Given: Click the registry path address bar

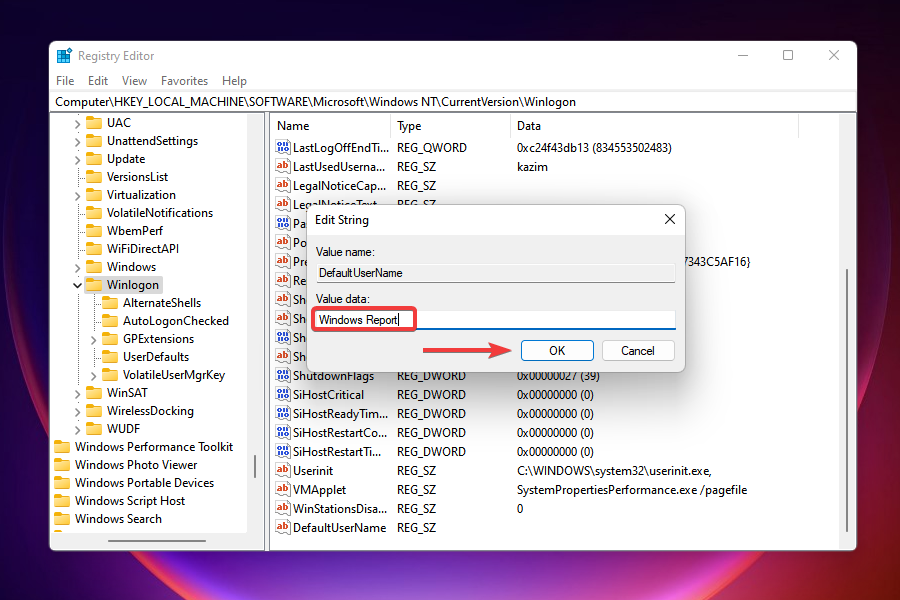Looking at the screenshot, I should [x=453, y=102].
